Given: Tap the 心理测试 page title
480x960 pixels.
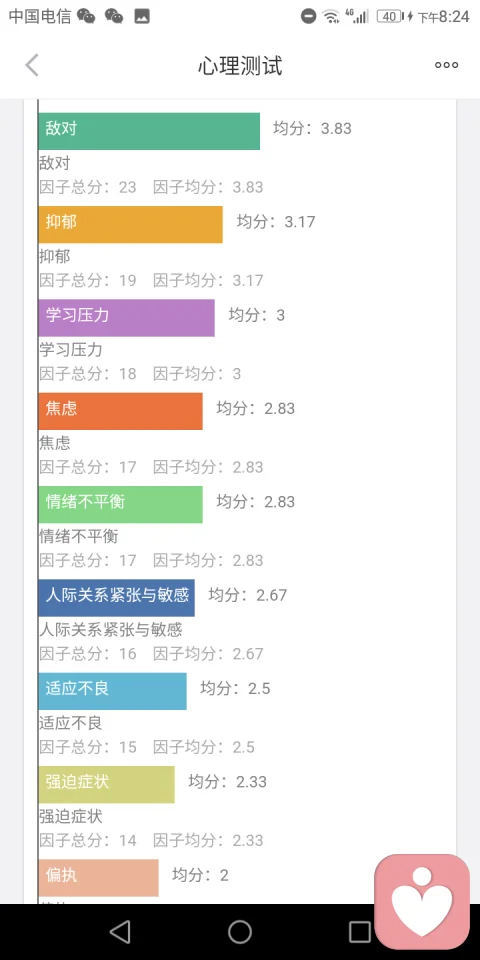Looking at the screenshot, I should click(240, 66).
